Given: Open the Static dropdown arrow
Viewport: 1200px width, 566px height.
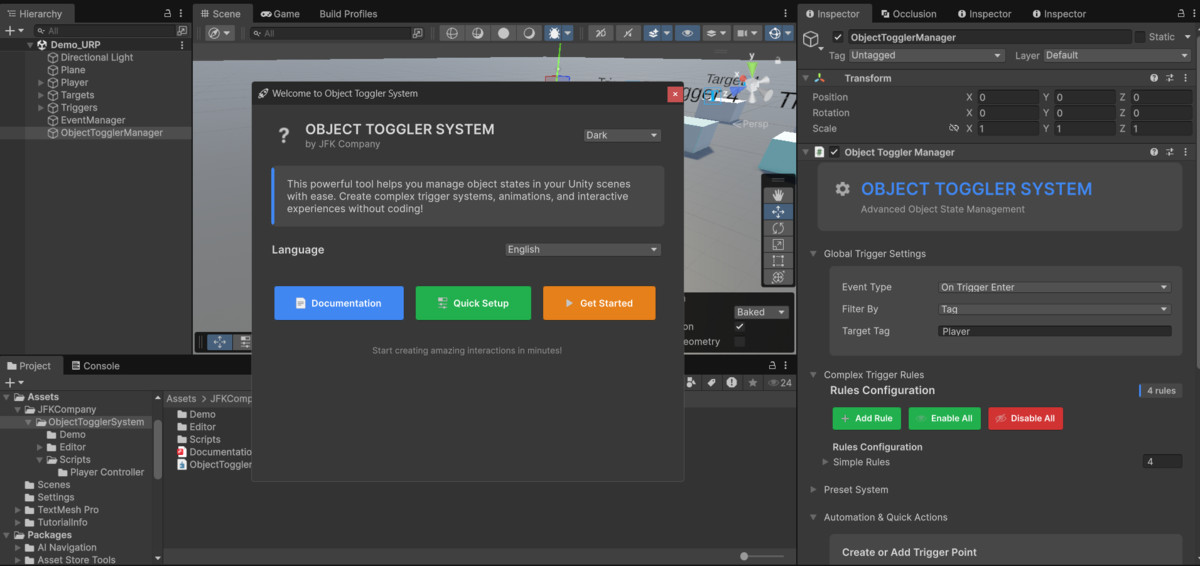Looking at the screenshot, I should coord(1187,37).
